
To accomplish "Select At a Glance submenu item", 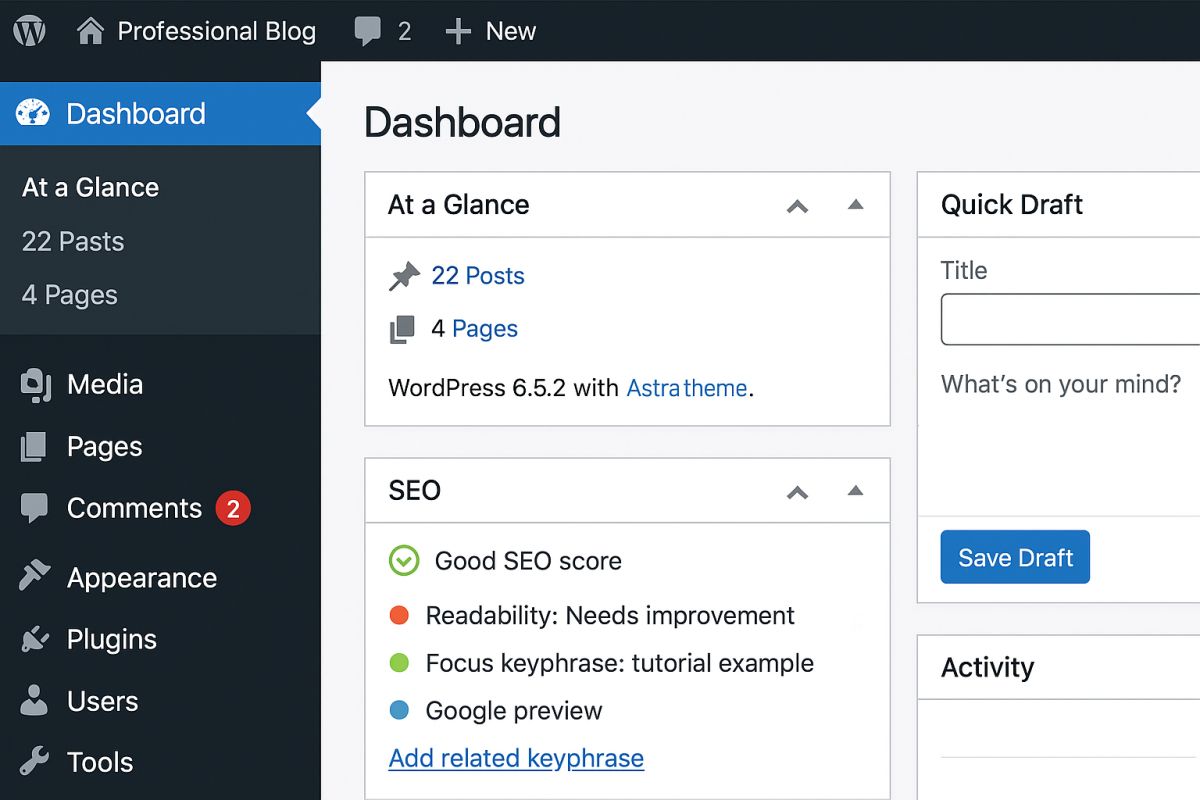I will (x=91, y=187).
